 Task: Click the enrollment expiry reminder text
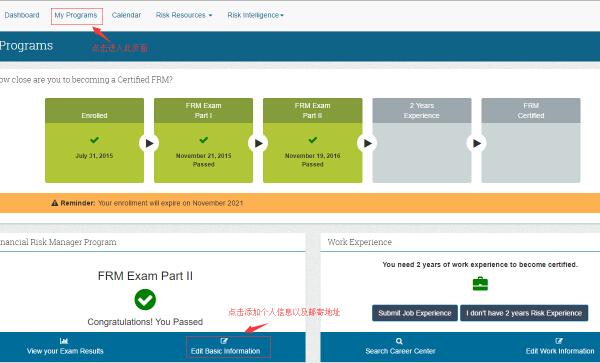click(170, 203)
